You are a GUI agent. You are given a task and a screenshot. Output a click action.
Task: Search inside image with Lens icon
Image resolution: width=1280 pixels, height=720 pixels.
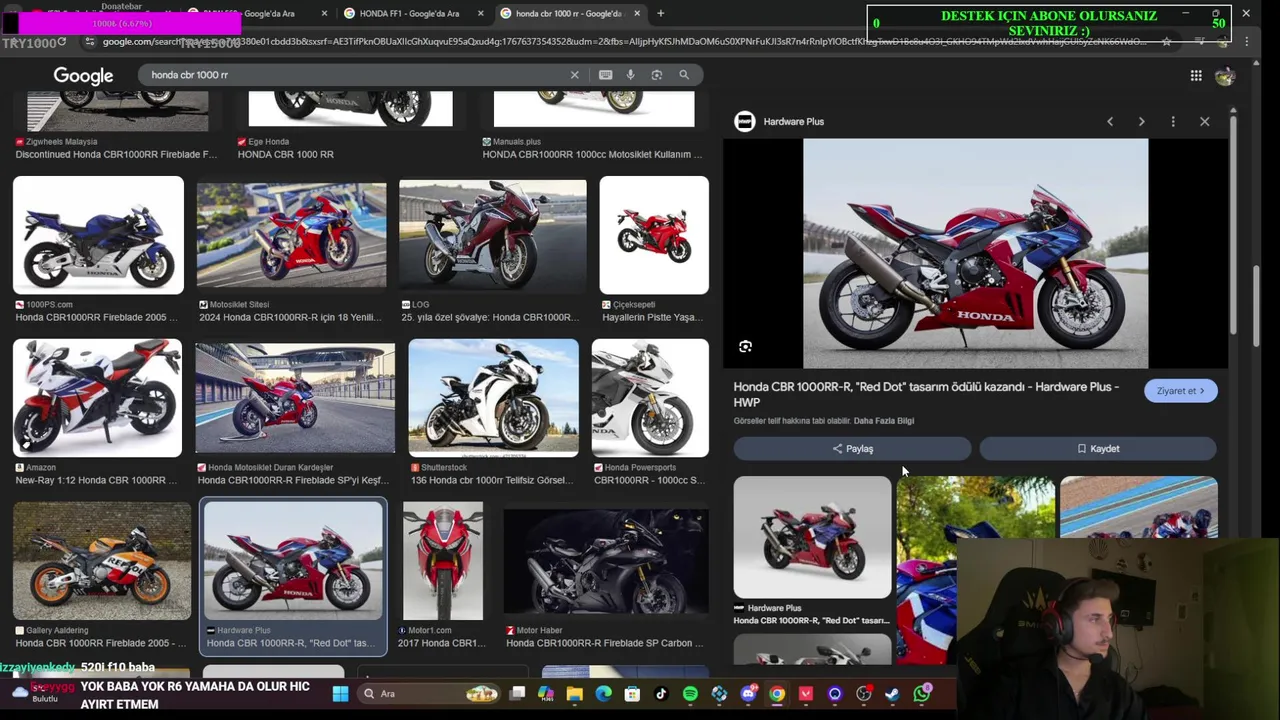tap(745, 347)
